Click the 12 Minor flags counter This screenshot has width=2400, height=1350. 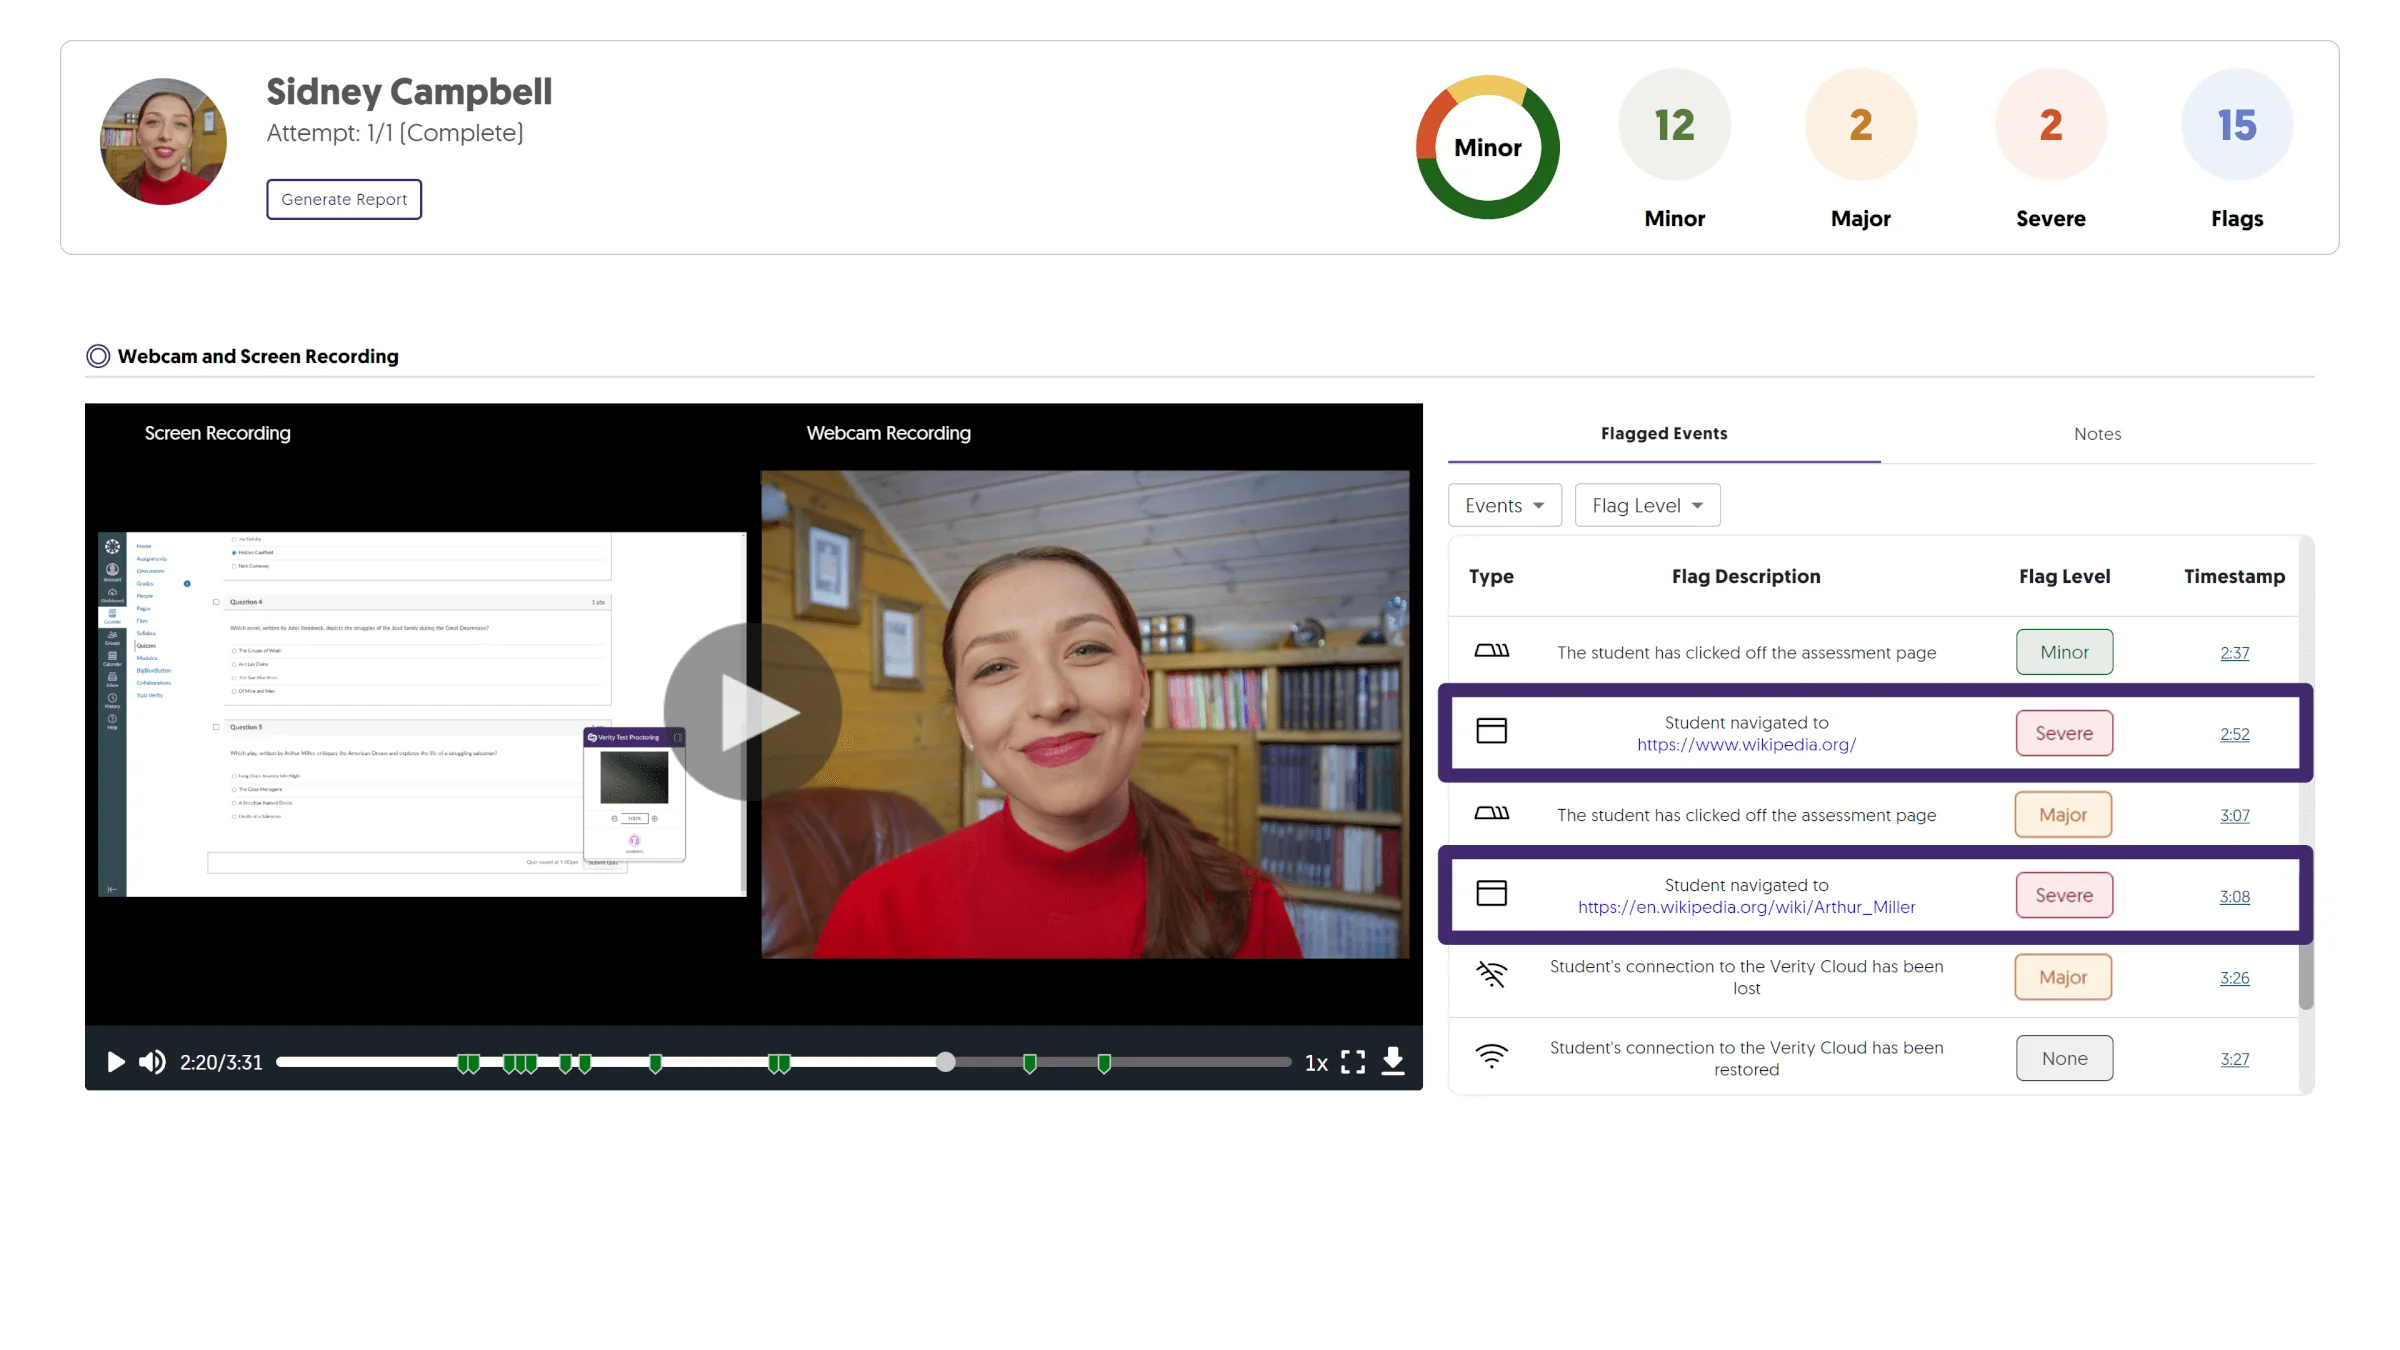click(1674, 125)
